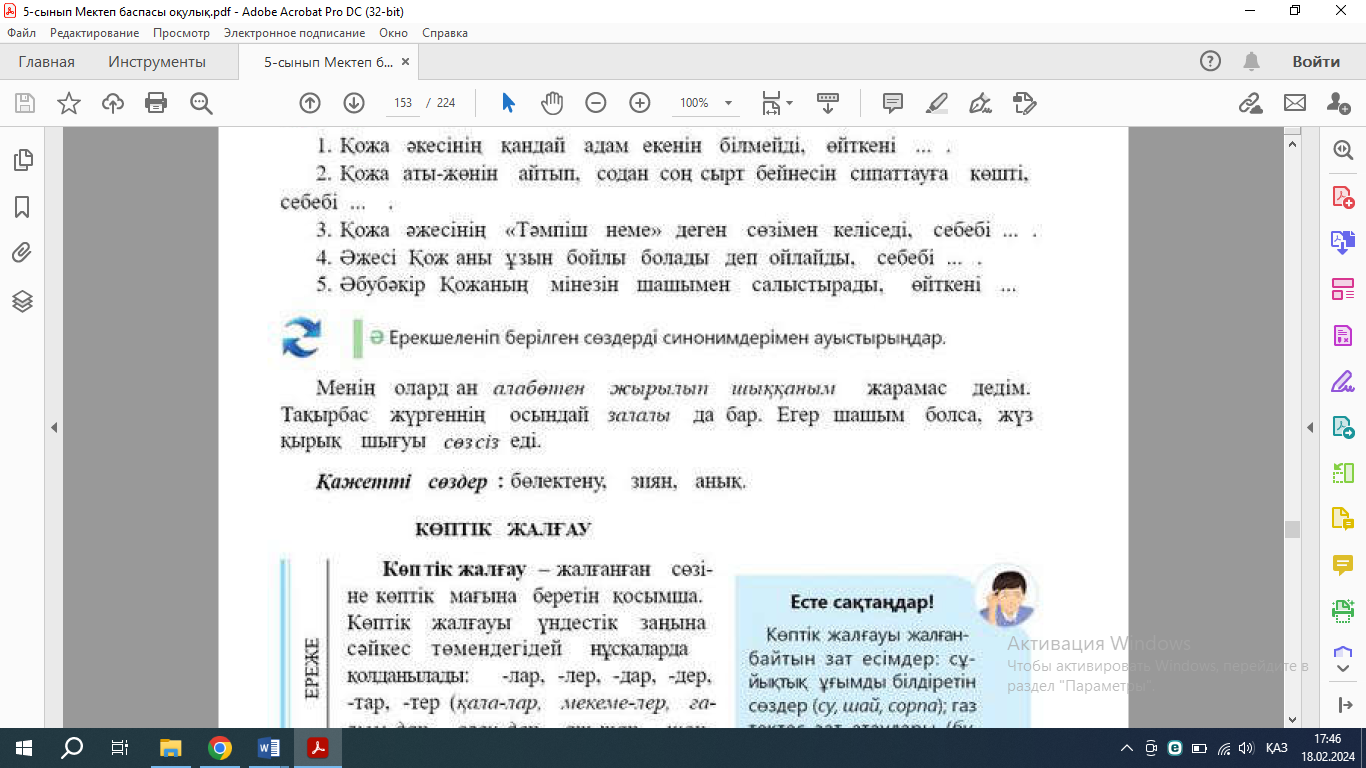The width and height of the screenshot is (1366, 768).
Task: Click the stamp/edit tool icon in toolbar
Action: pyautogui.click(x=1025, y=103)
